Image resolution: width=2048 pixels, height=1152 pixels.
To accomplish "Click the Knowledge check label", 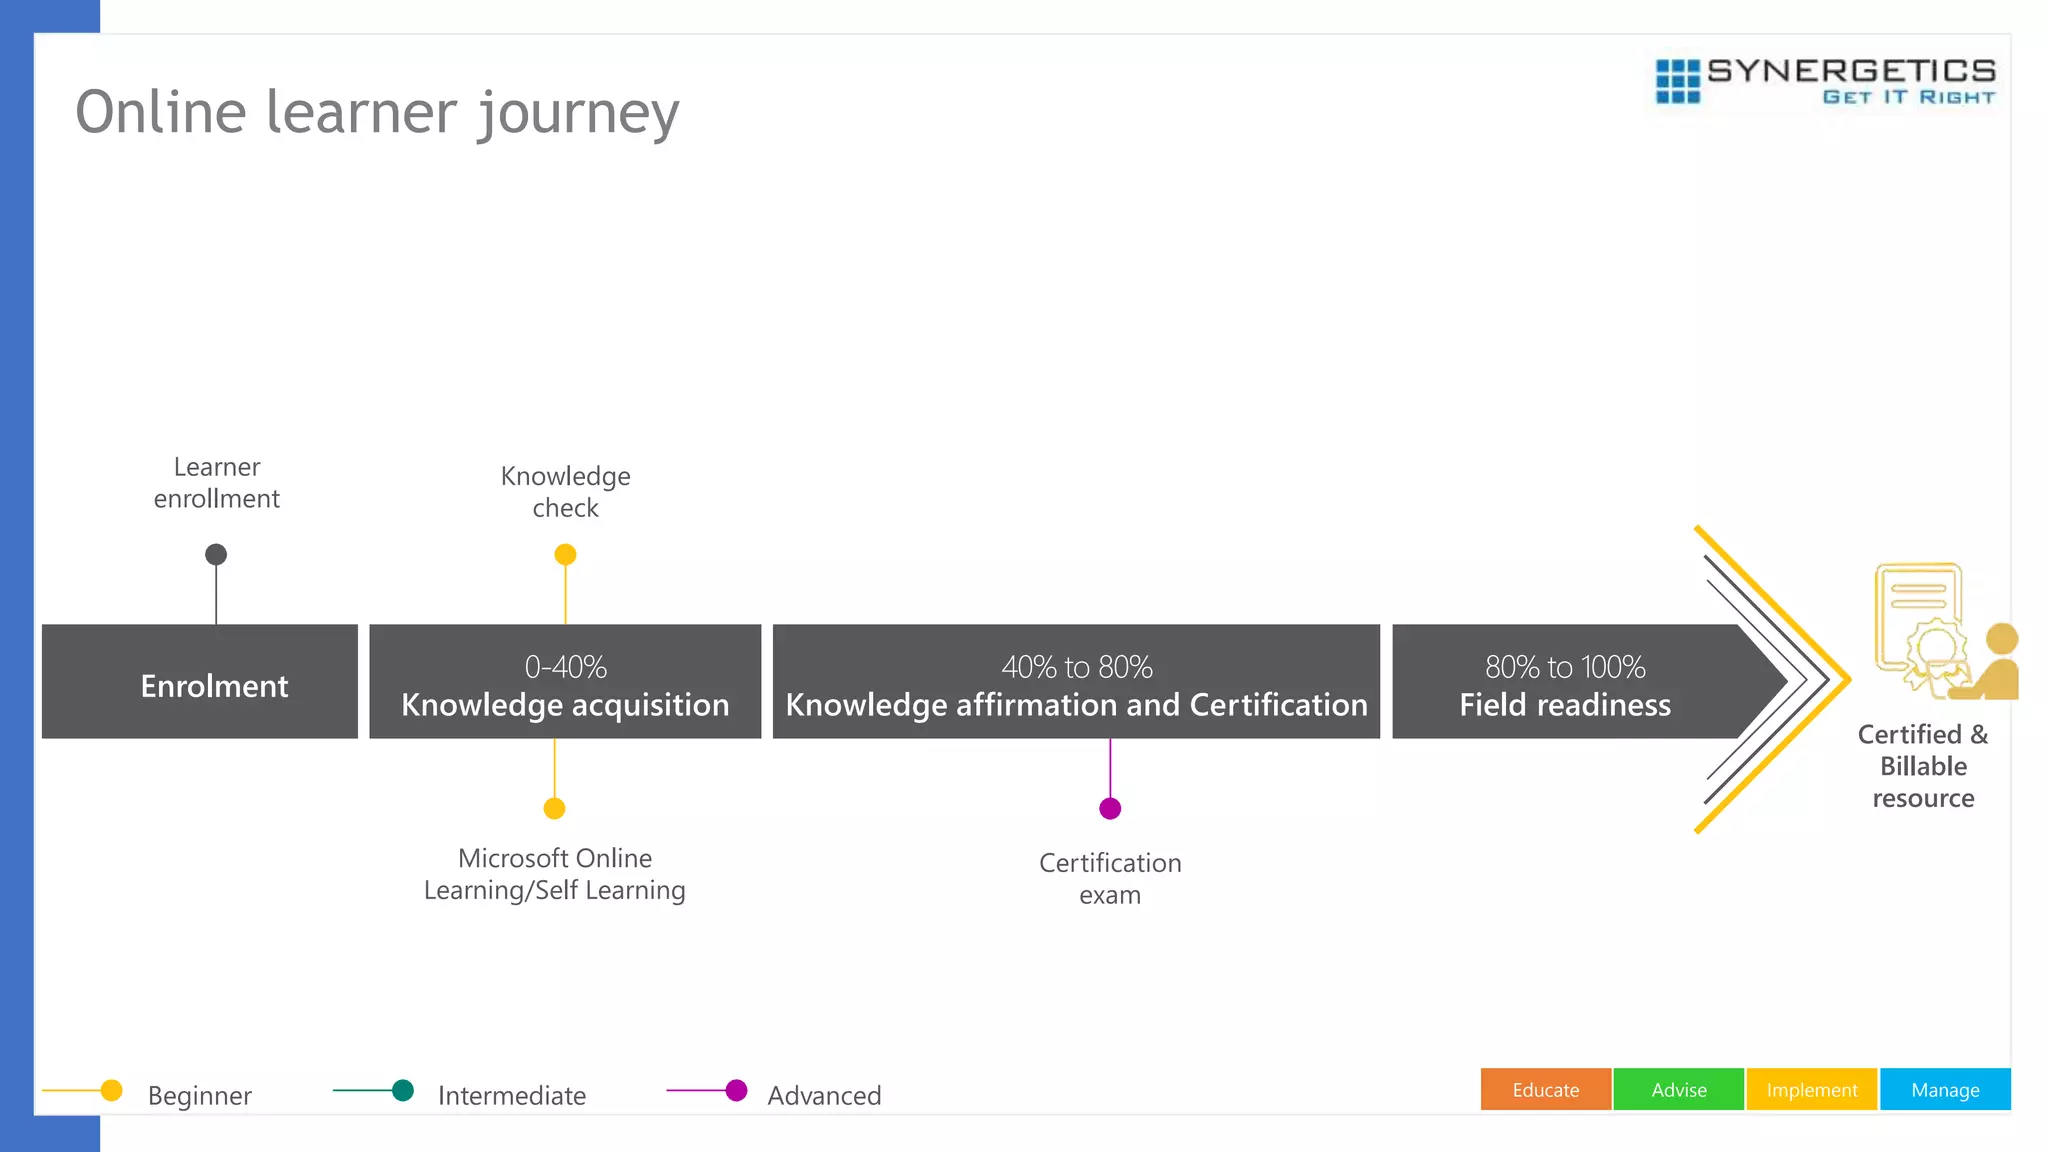I will coord(565,492).
